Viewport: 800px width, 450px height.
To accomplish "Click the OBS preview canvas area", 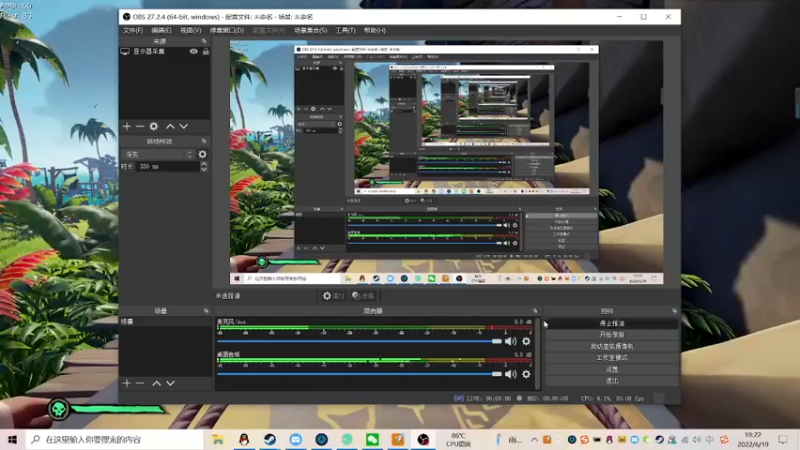I will 446,162.
